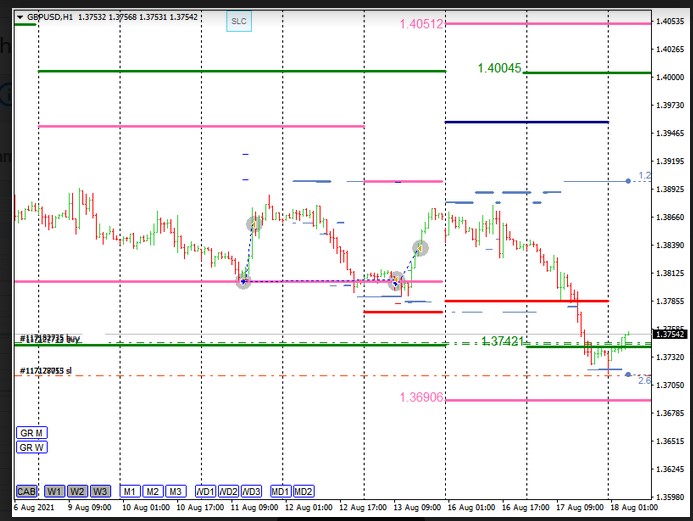The width and height of the screenshot is (693, 521).
Task: Click the M2 button
Action: [x=152, y=491]
